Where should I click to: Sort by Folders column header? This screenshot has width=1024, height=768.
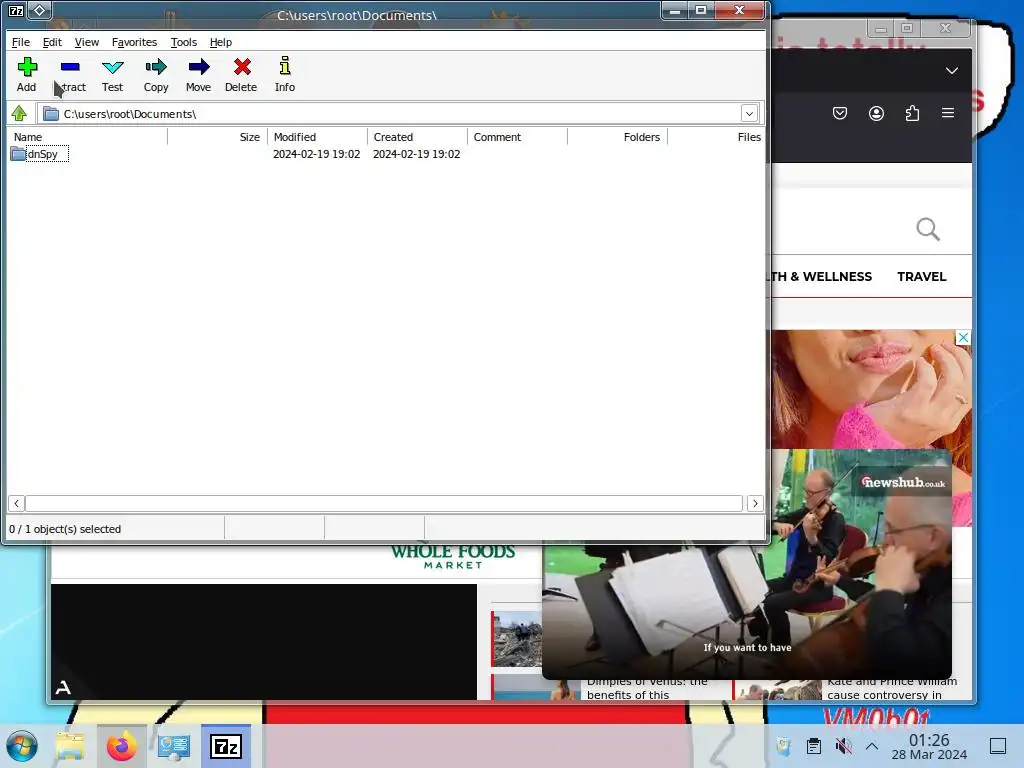click(x=617, y=137)
